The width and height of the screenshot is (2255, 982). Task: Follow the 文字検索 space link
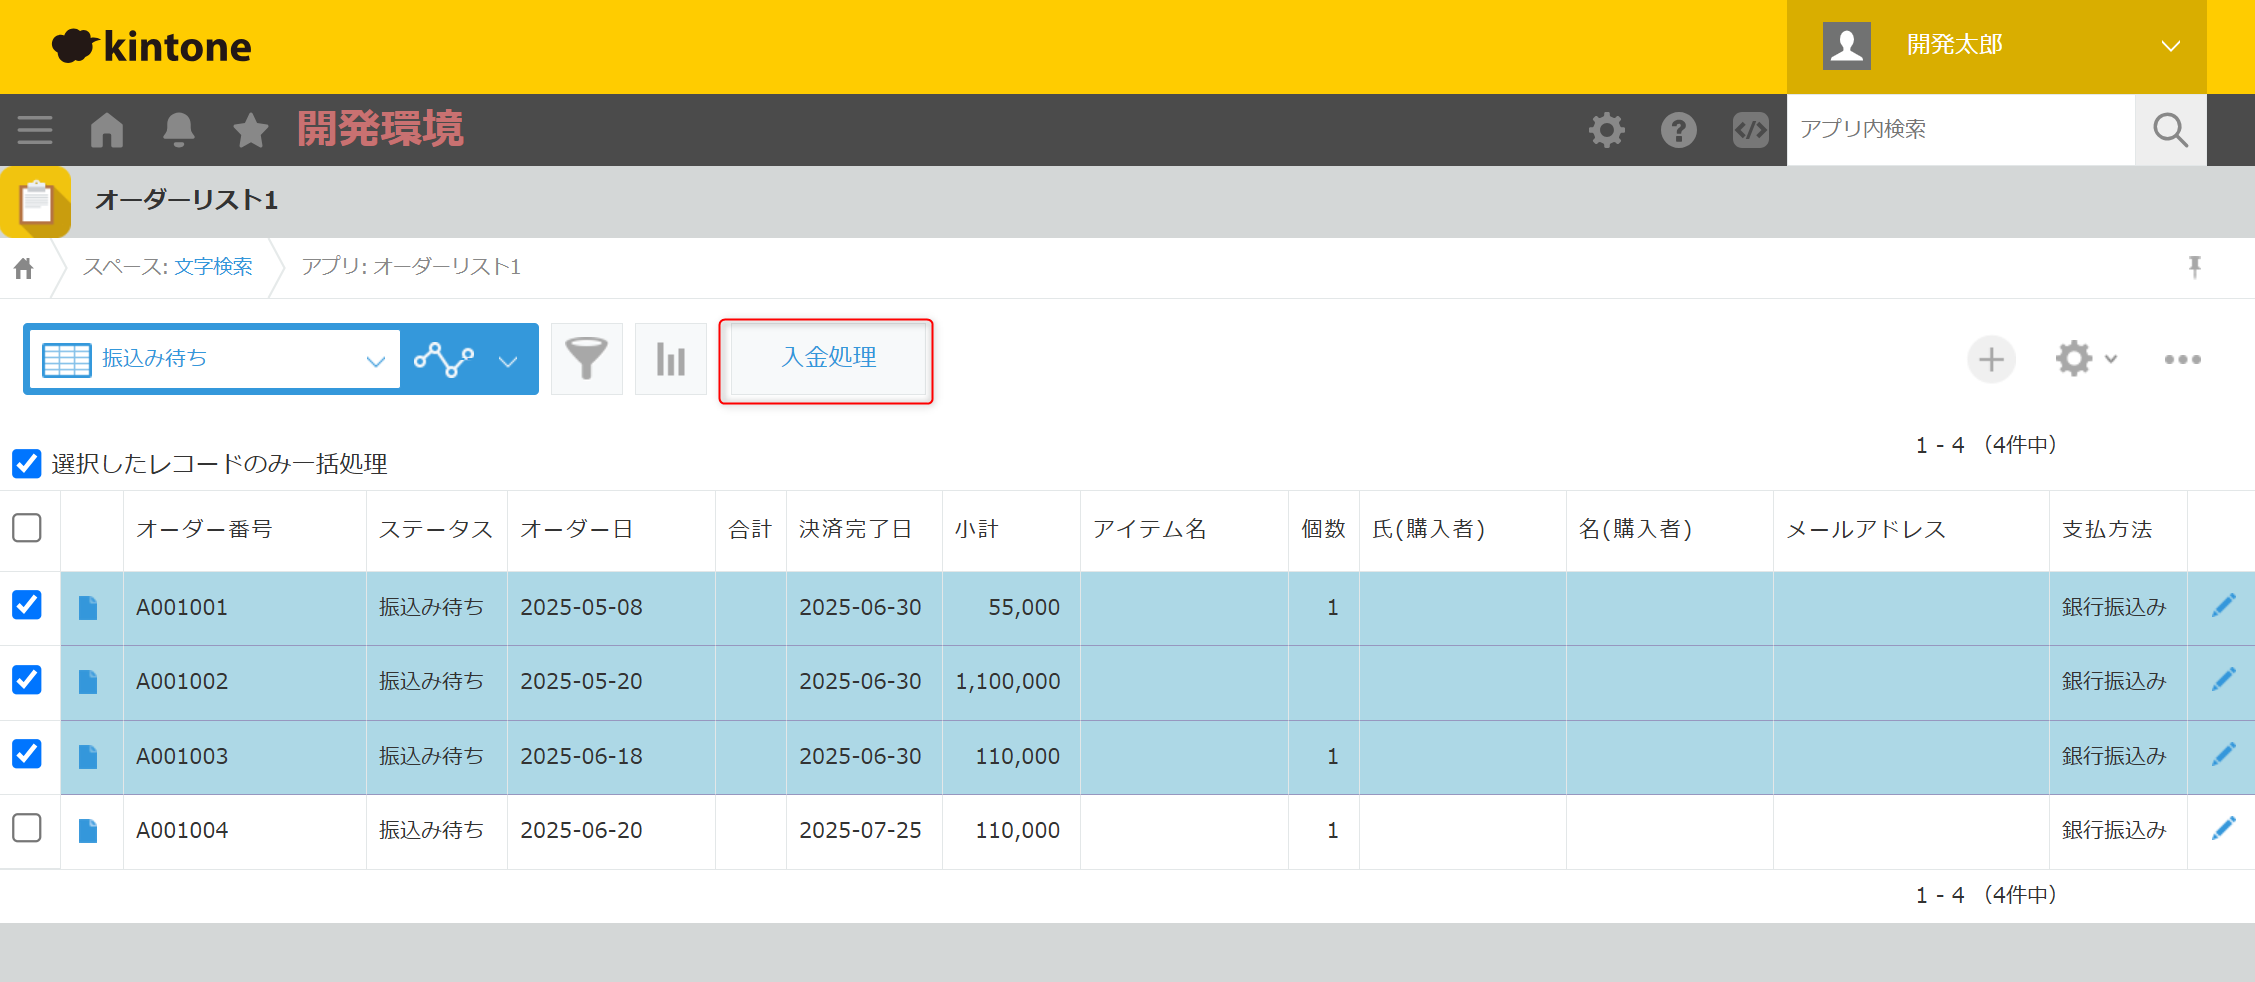(x=213, y=267)
